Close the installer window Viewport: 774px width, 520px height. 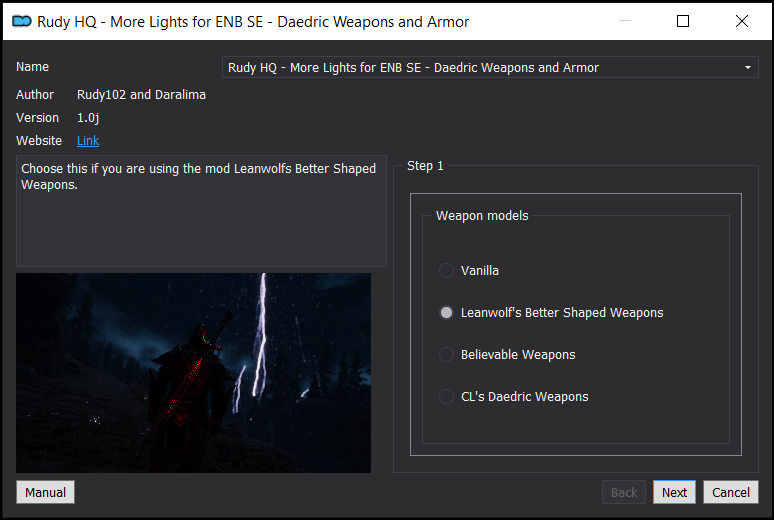point(741,21)
